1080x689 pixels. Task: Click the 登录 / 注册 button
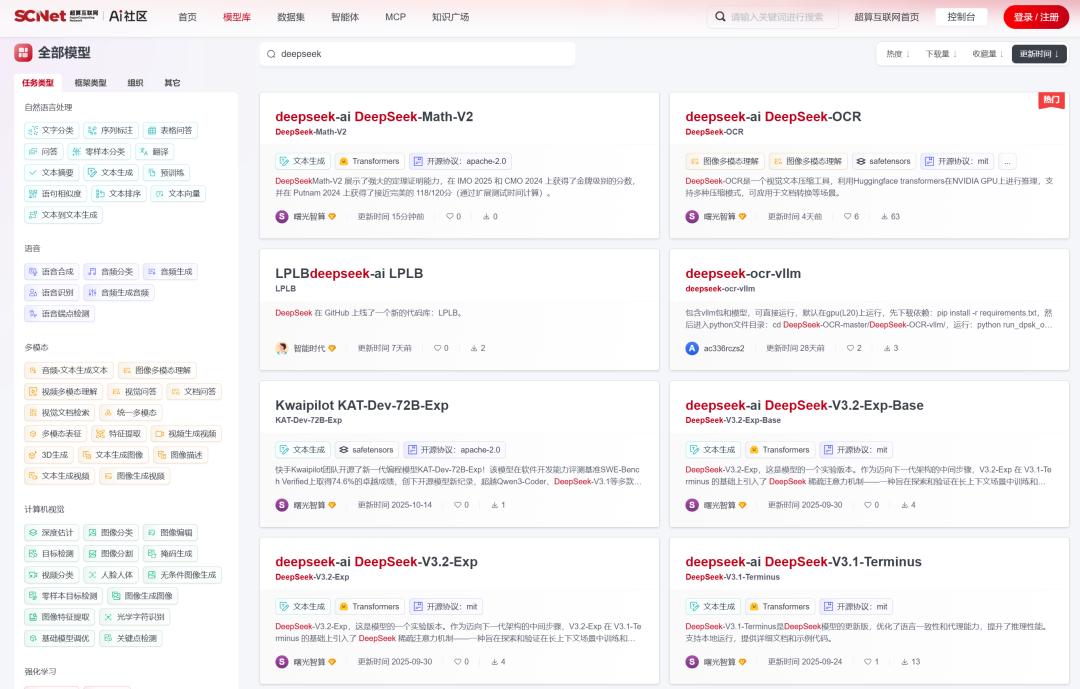coord(1036,17)
